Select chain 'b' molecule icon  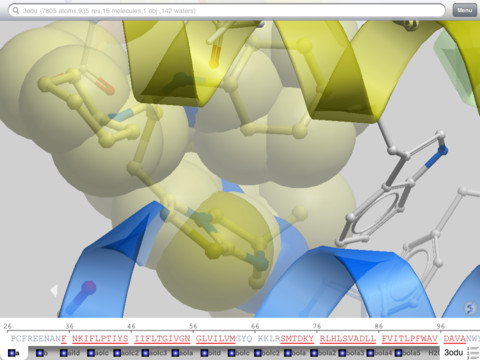pos(40,353)
